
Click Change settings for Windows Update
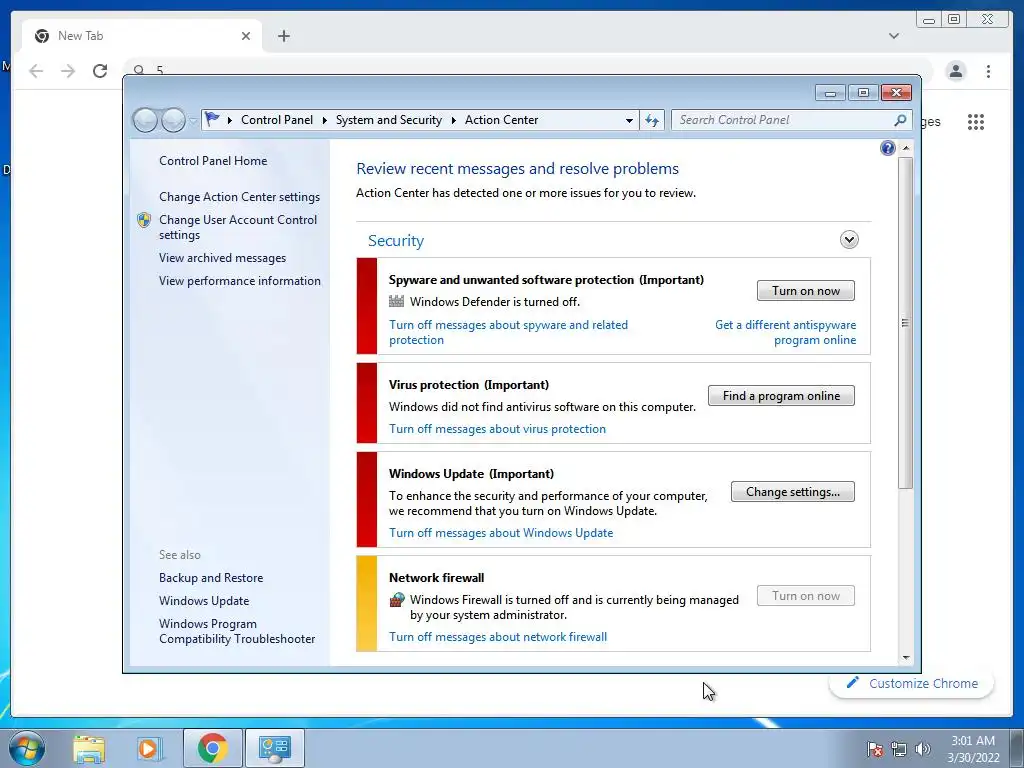(x=793, y=492)
